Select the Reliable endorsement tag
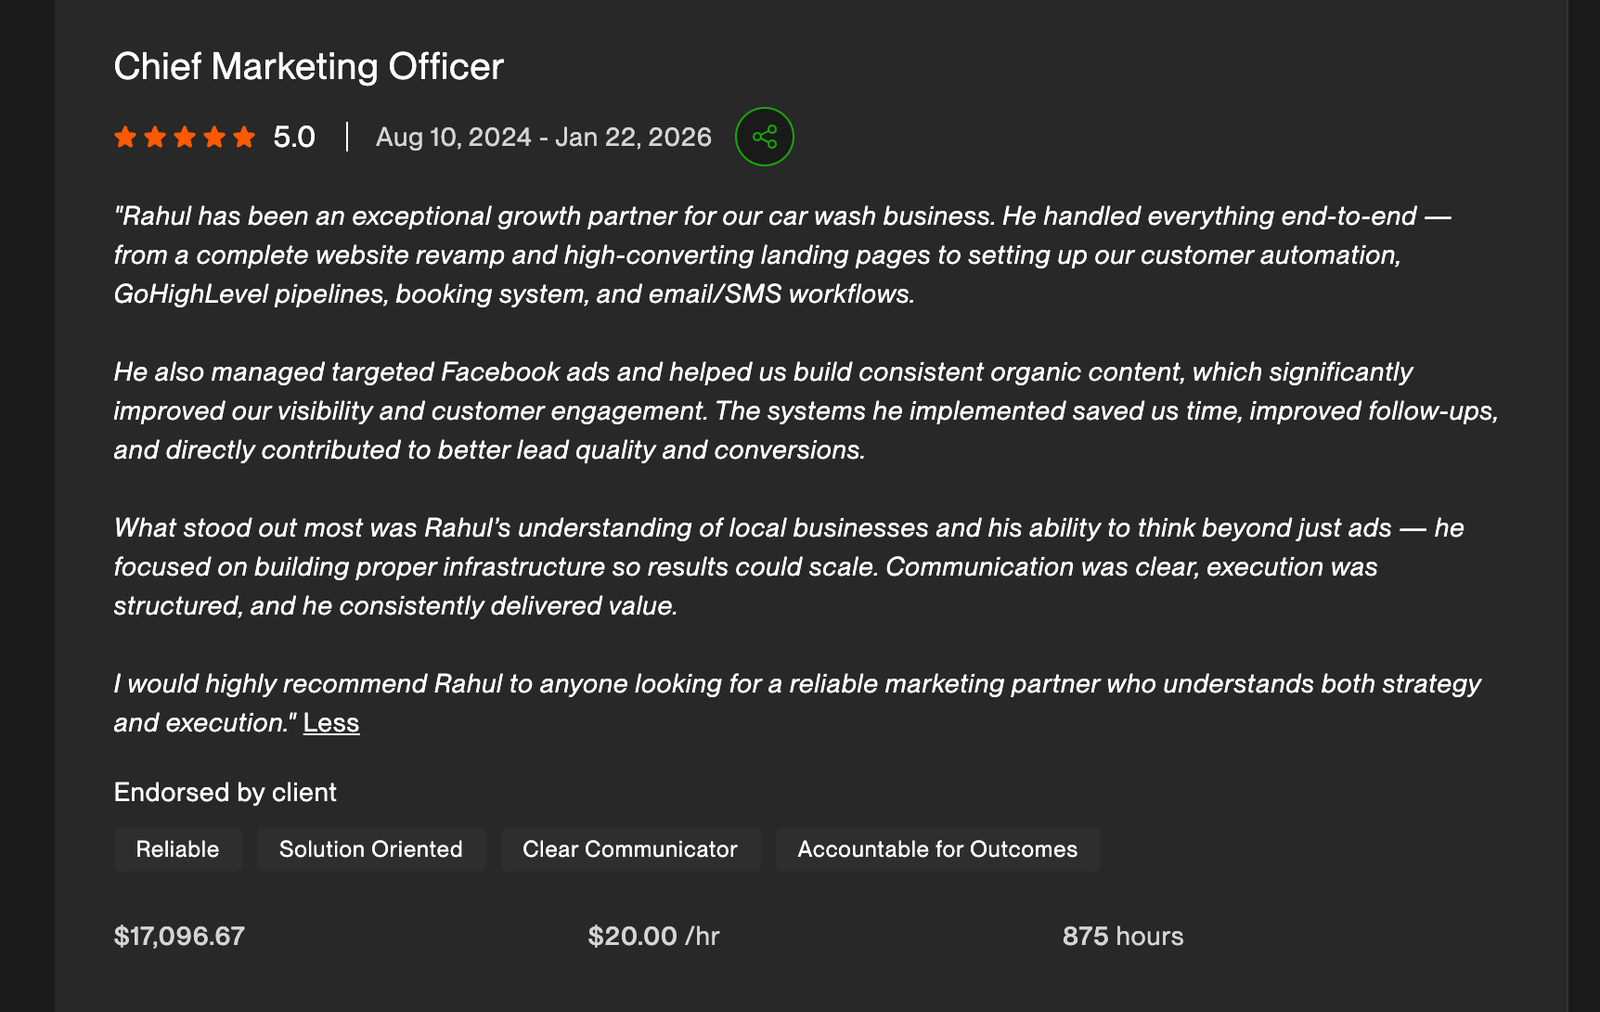 click(178, 849)
